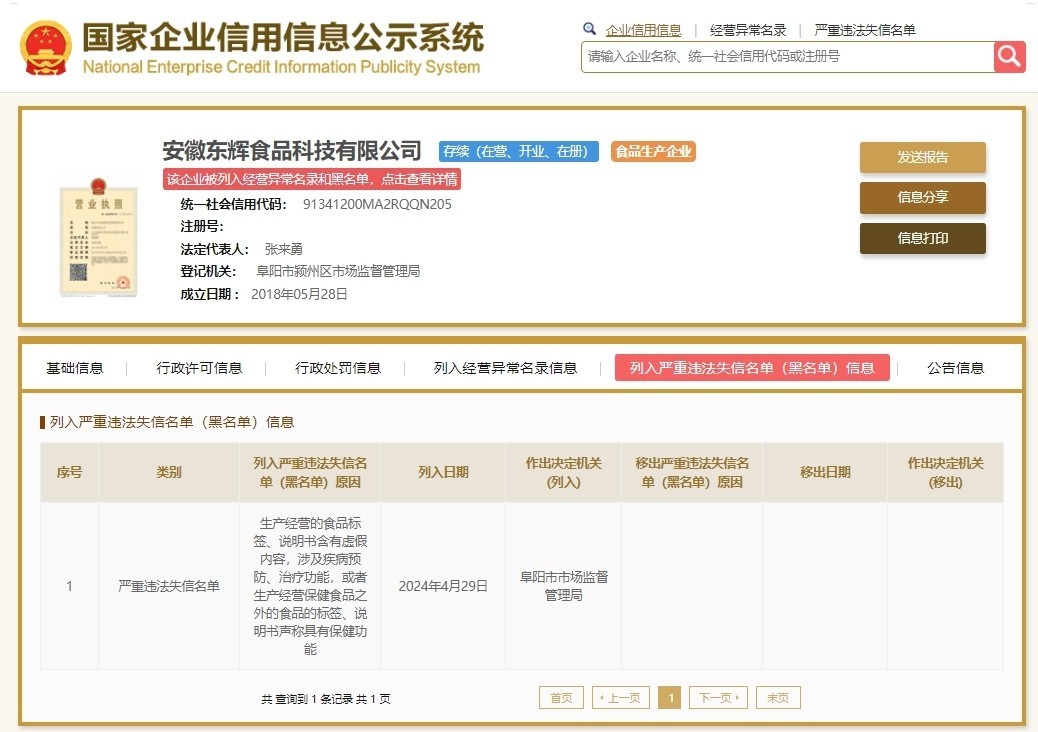Click the red 经营异常名录和黑名单 warning banner

coord(312,179)
